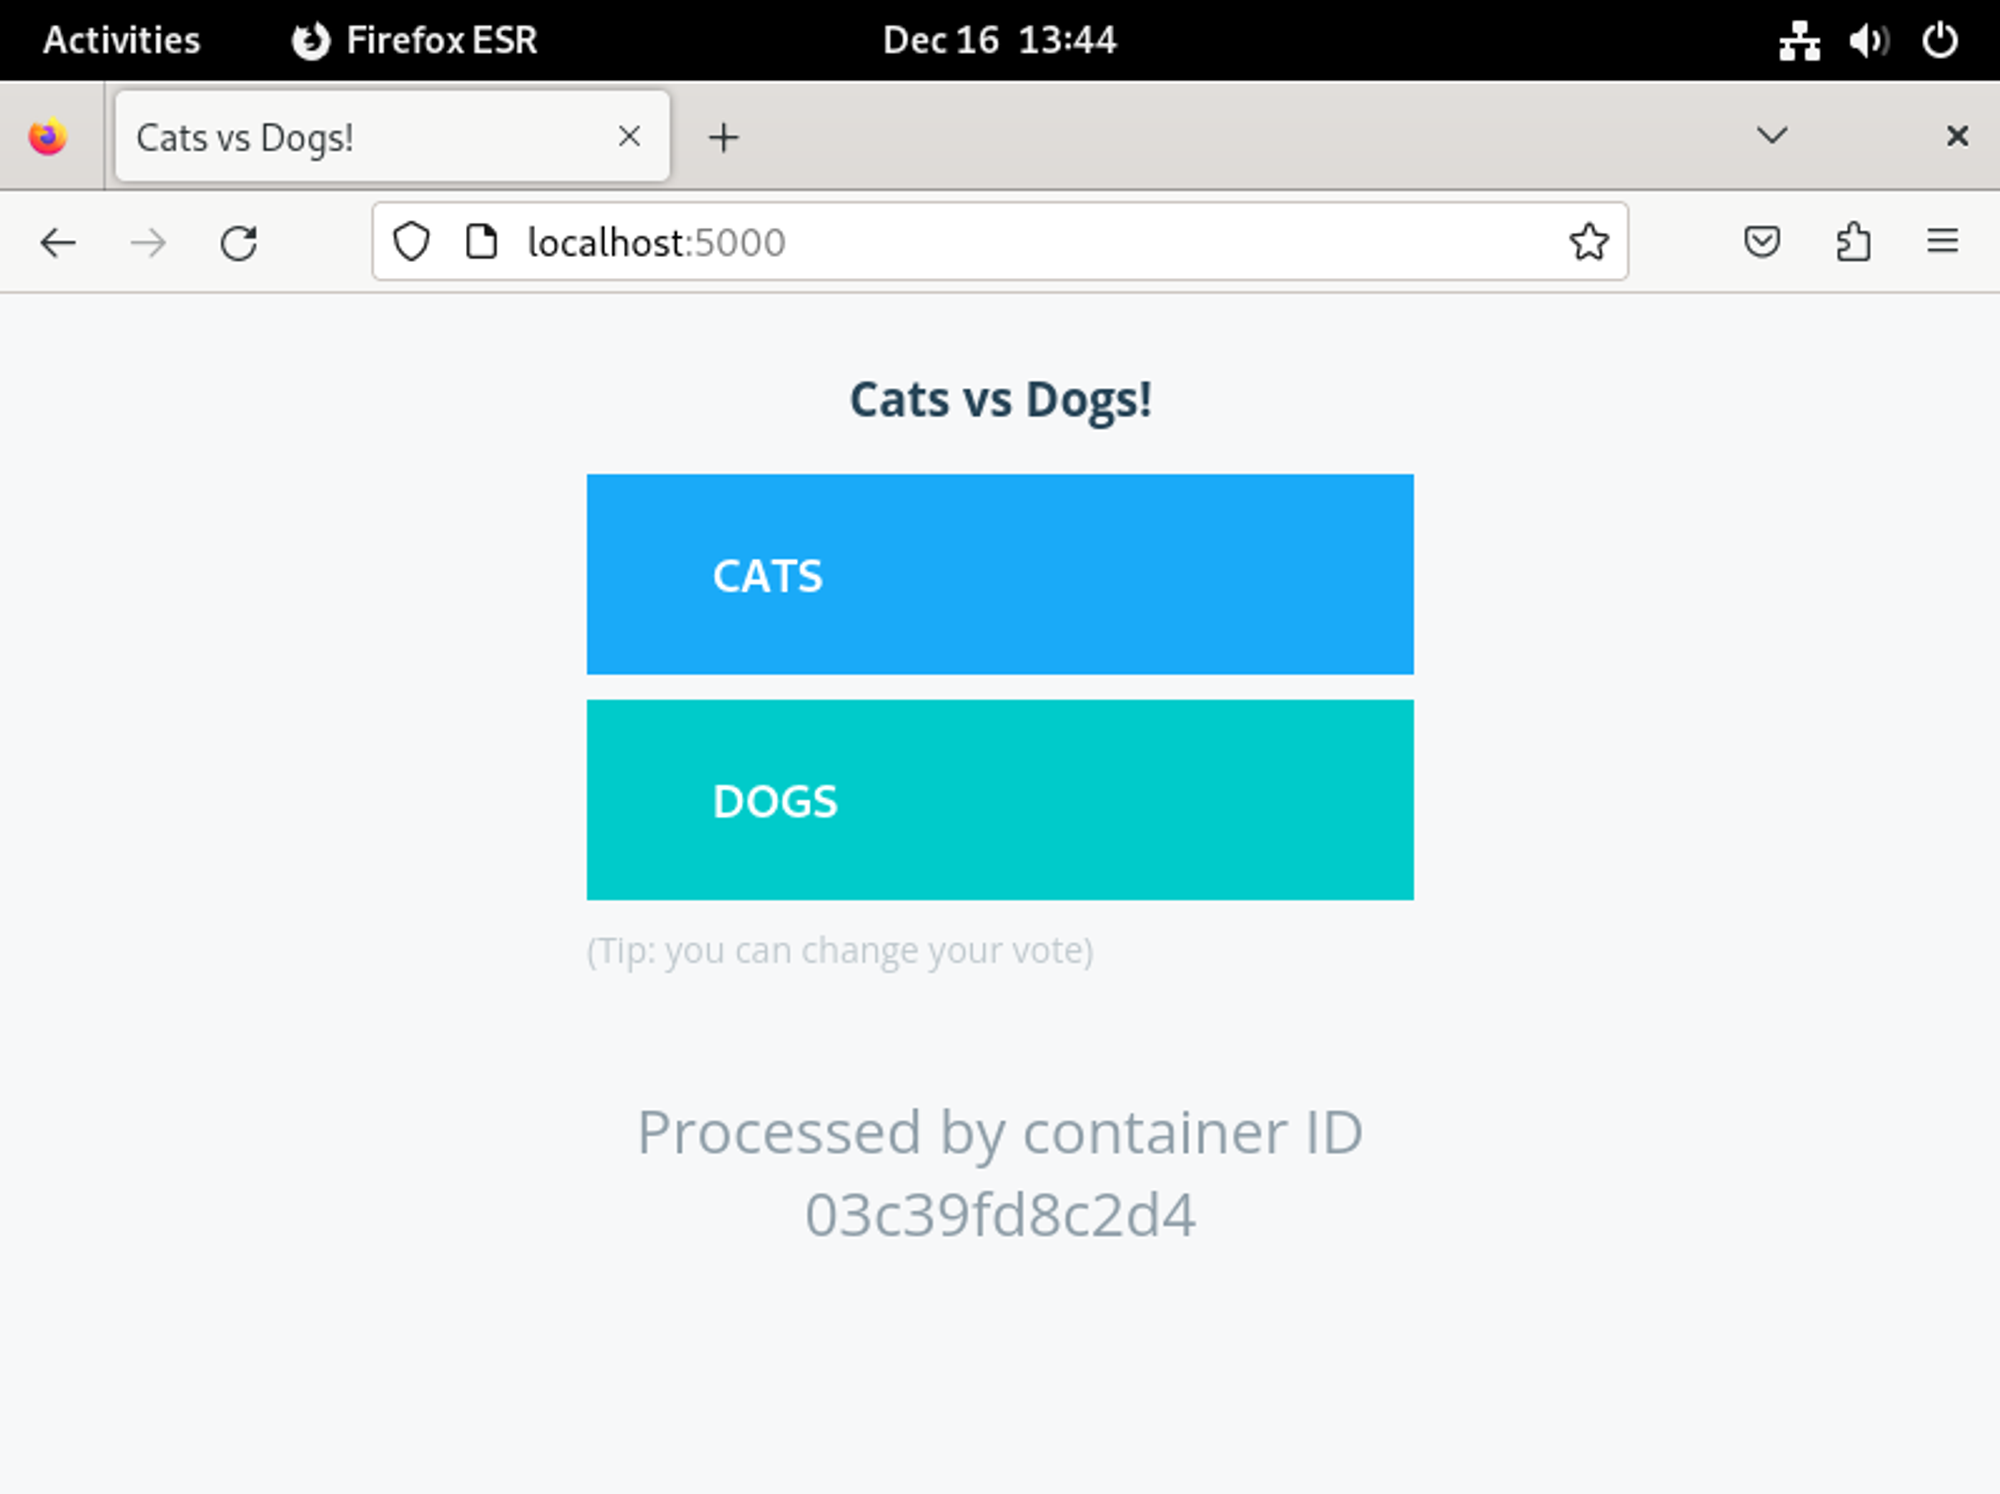Select the back navigation arrow
Image resolution: width=2000 pixels, height=1494 pixels.
coord(59,241)
